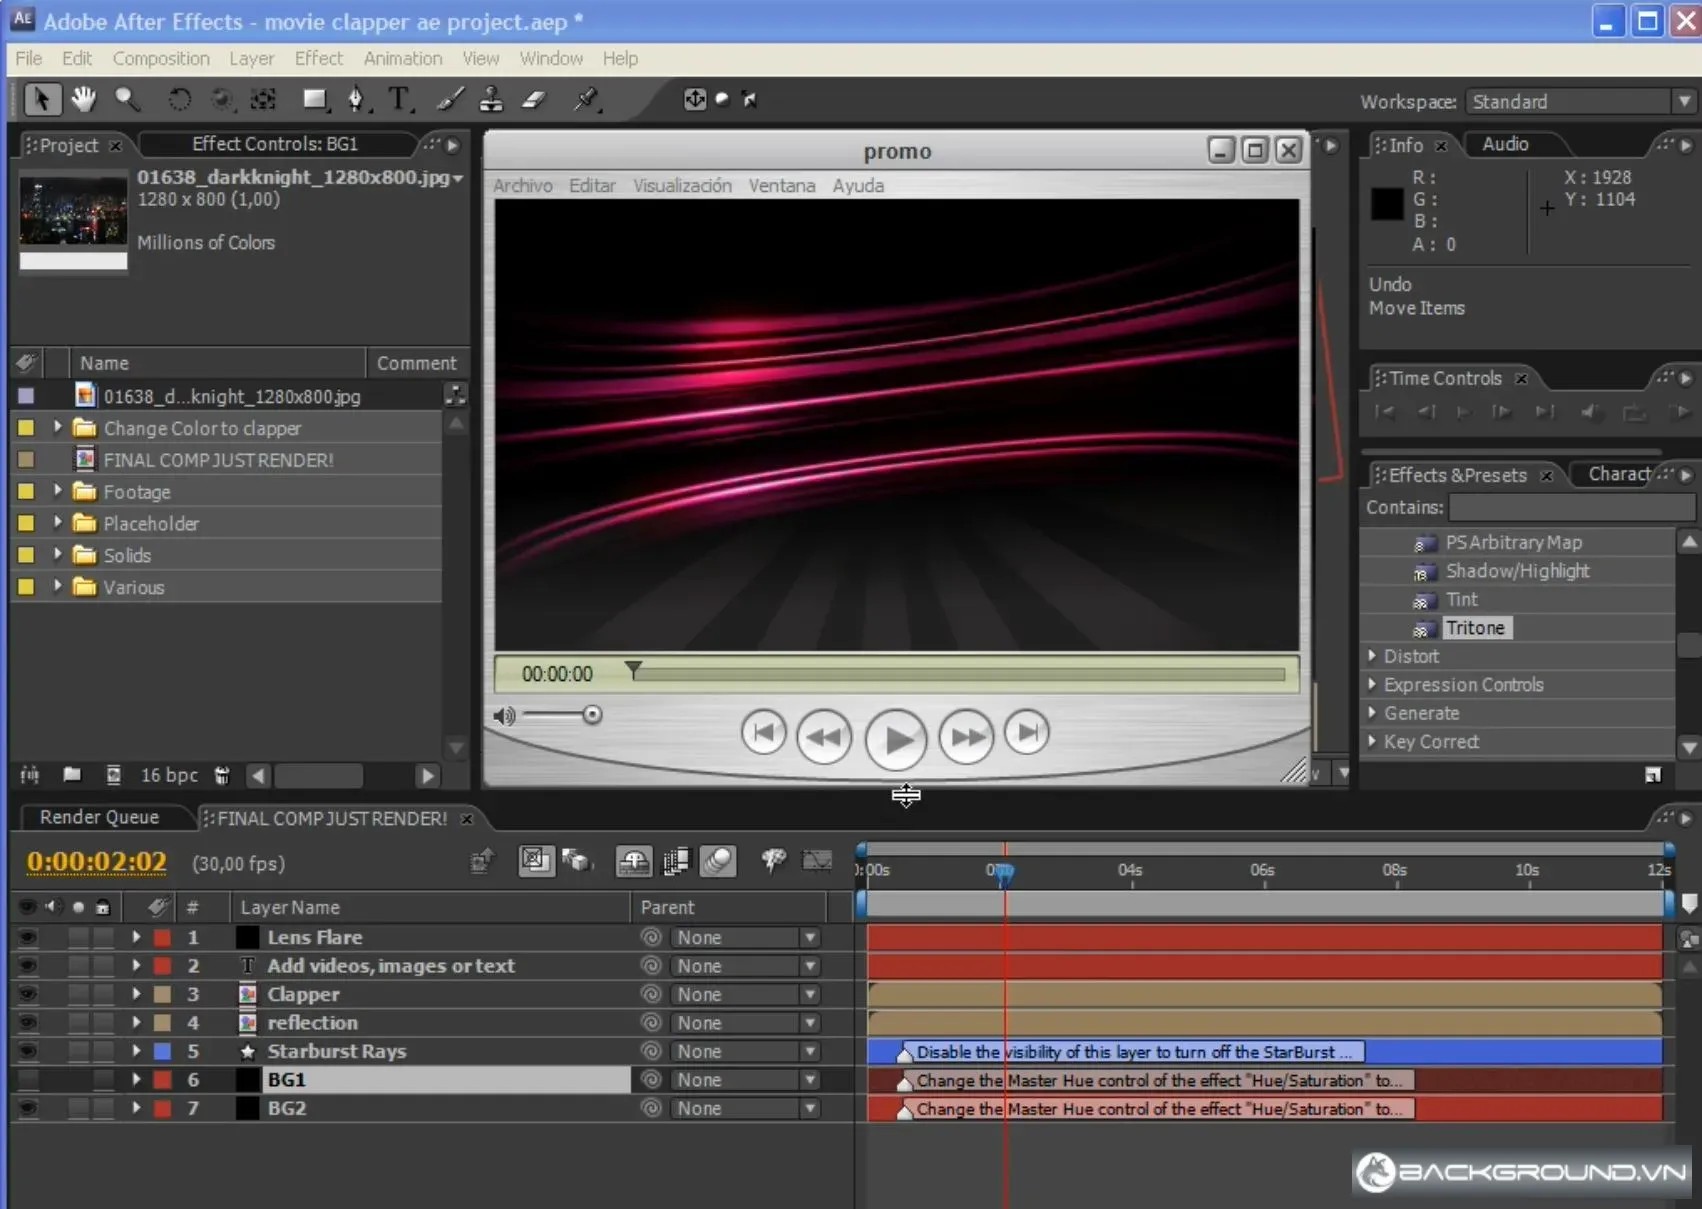The width and height of the screenshot is (1702, 1209).
Task: Select the Rotation tool
Action: coord(179,99)
